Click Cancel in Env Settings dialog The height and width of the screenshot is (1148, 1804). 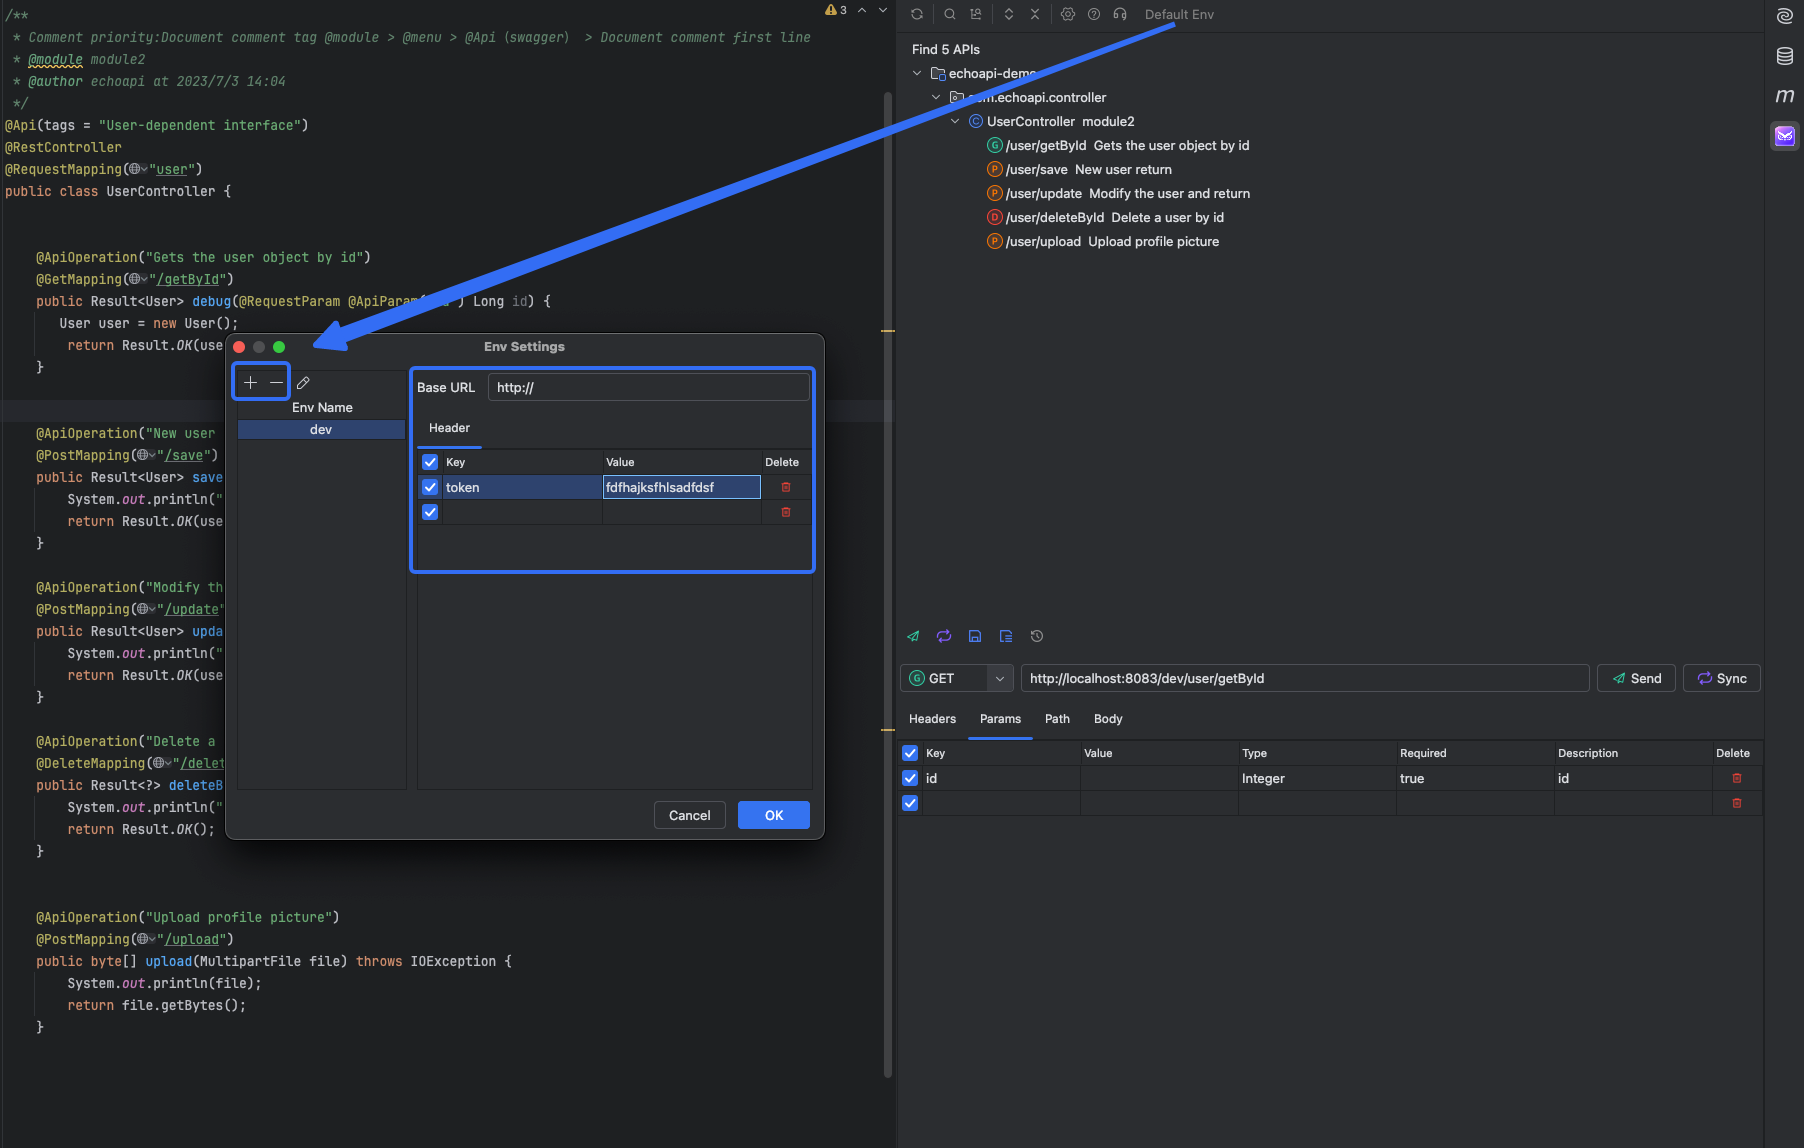pos(689,815)
